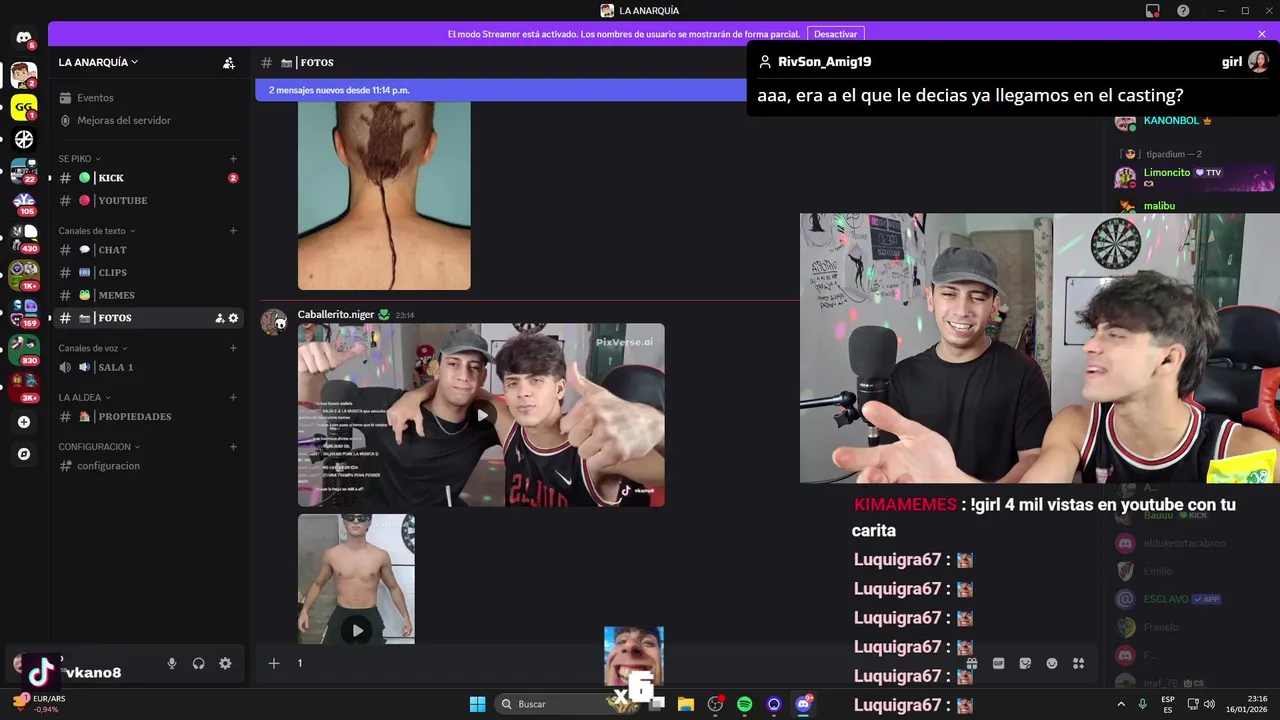Click the create invite icon on the FOTOS channel
Viewport: 1280px width, 720px height.
[x=219, y=318]
